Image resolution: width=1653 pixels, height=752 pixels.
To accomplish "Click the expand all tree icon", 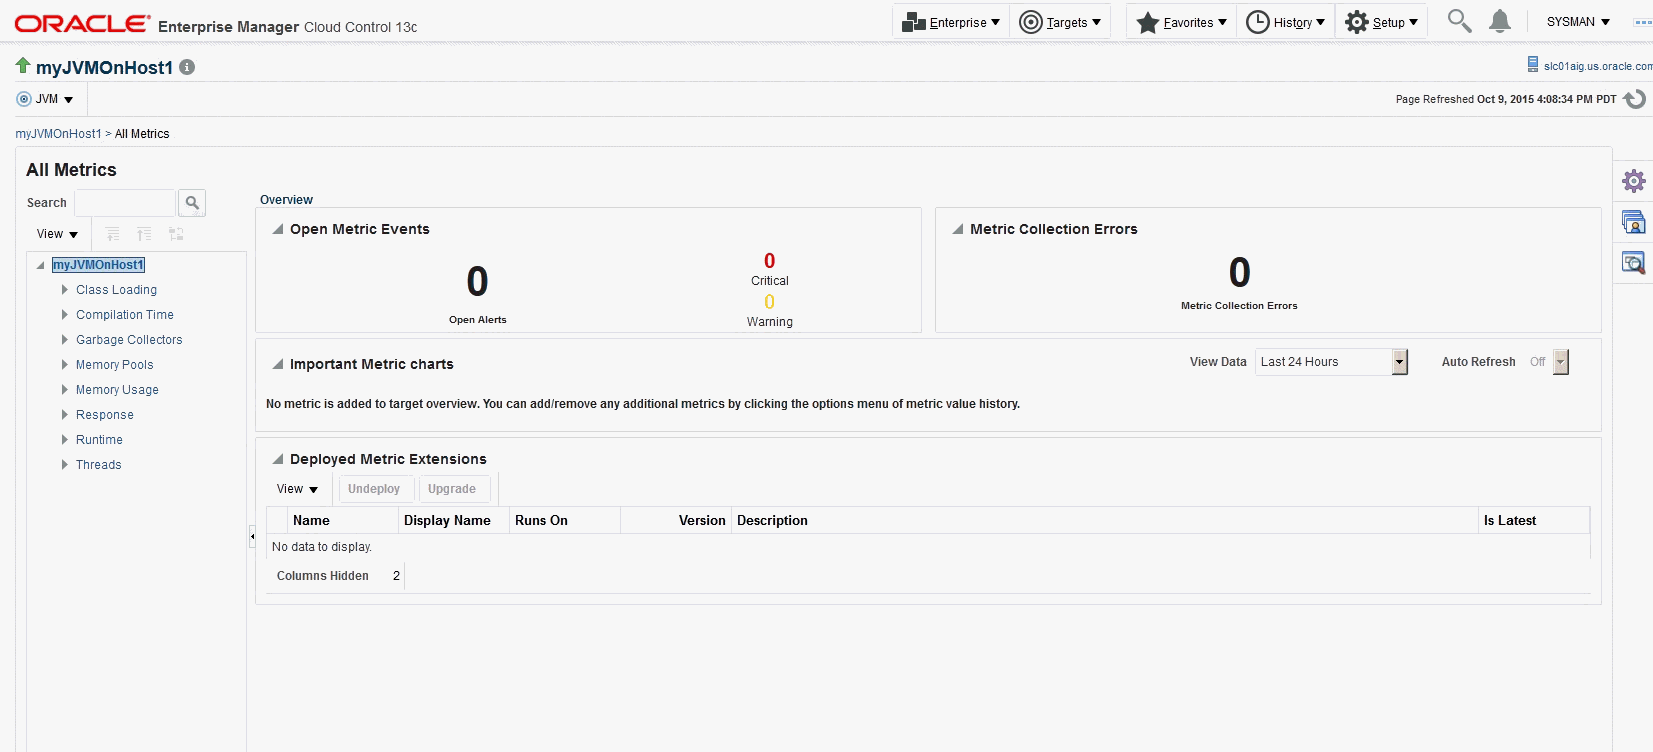I will tap(112, 234).
